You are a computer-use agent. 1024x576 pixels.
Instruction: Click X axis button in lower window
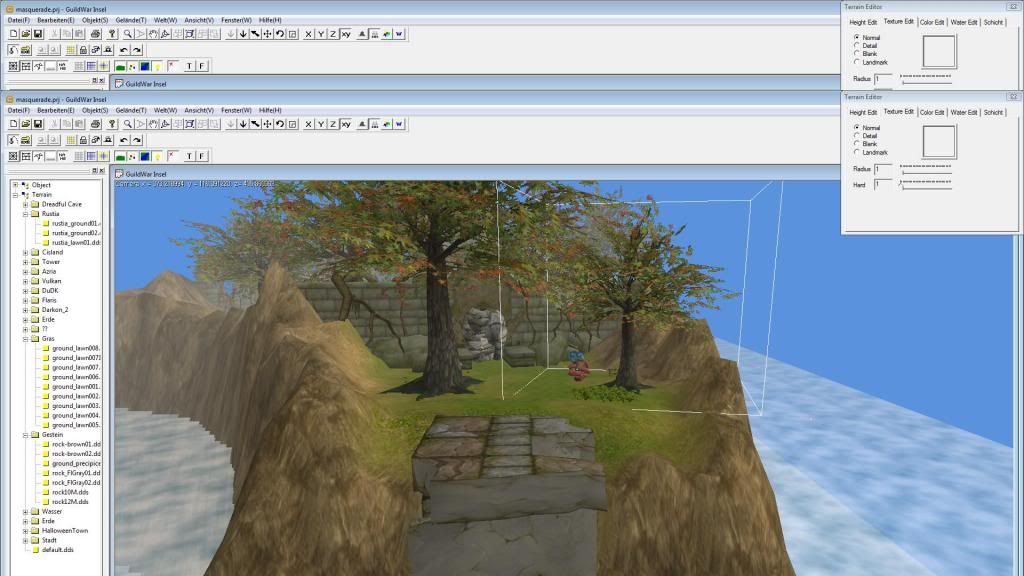[309, 124]
